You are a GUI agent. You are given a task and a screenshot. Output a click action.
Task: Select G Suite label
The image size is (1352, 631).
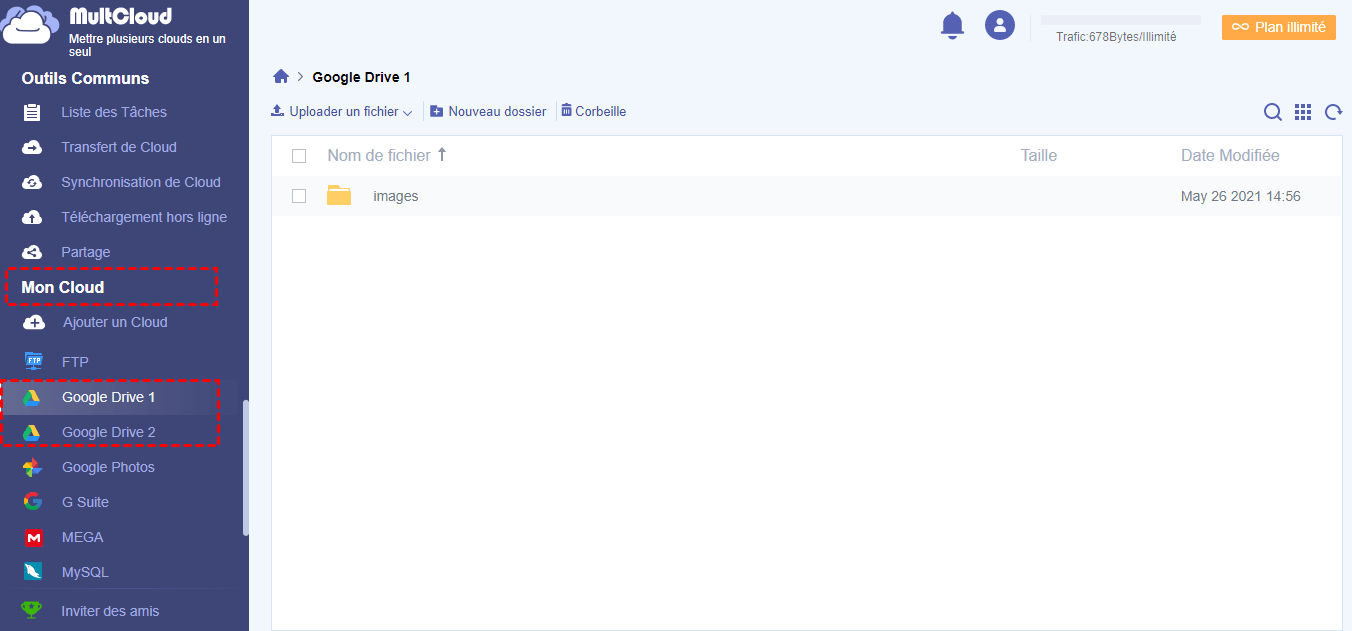pos(85,502)
